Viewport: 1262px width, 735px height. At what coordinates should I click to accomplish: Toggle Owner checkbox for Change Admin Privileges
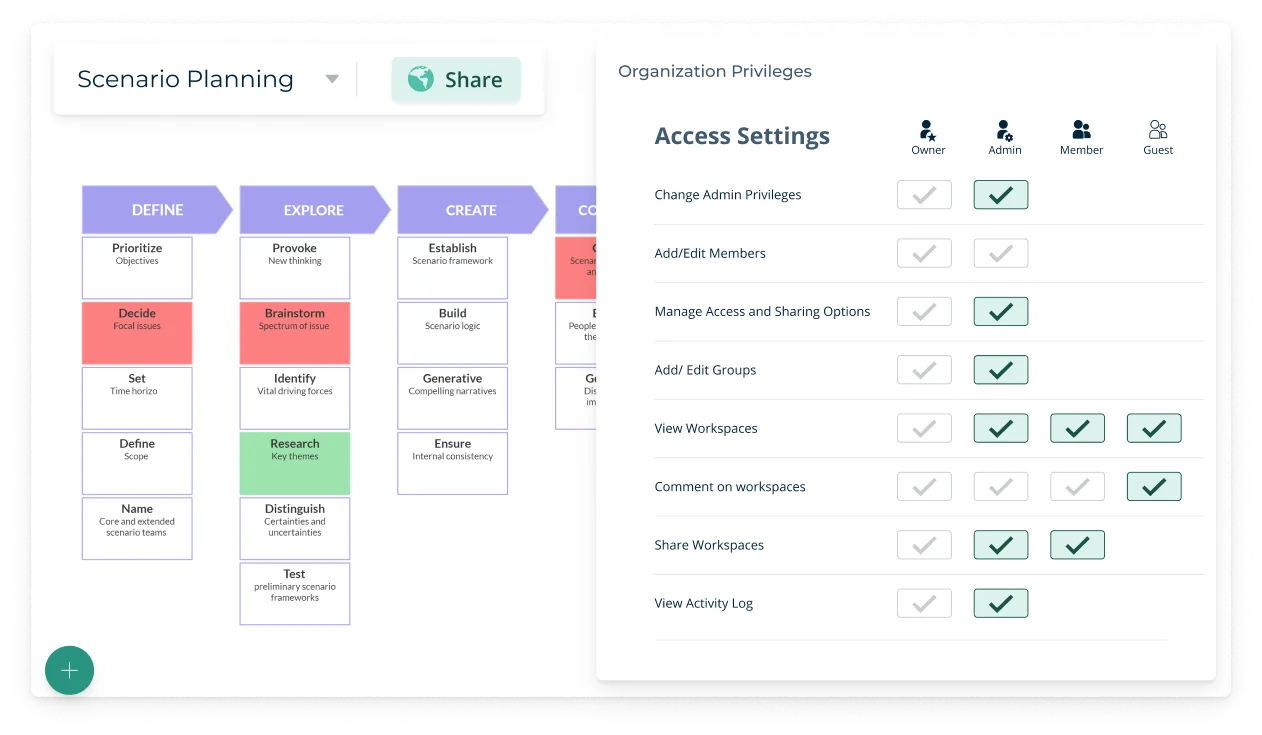click(x=924, y=195)
